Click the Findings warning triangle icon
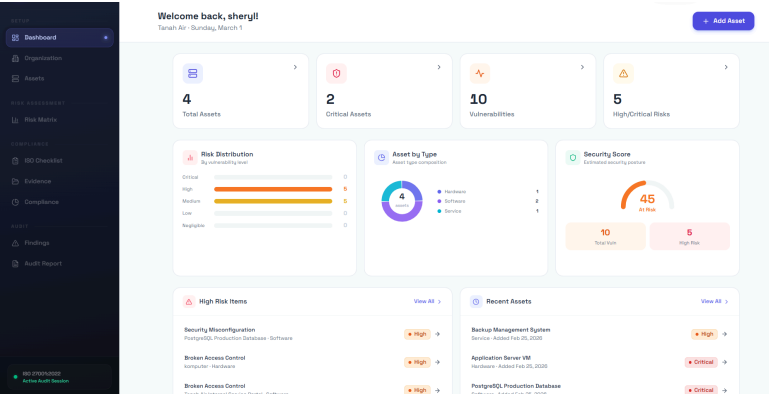Viewport: 772px width, 397px height. click(15, 243)
